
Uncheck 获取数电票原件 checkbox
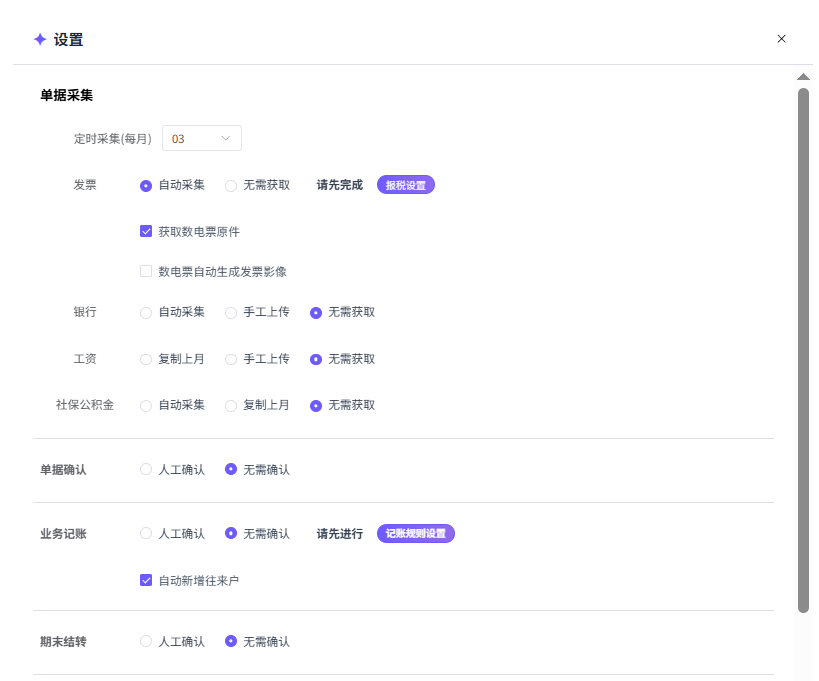pyautogui.click(x=146, y=231)
